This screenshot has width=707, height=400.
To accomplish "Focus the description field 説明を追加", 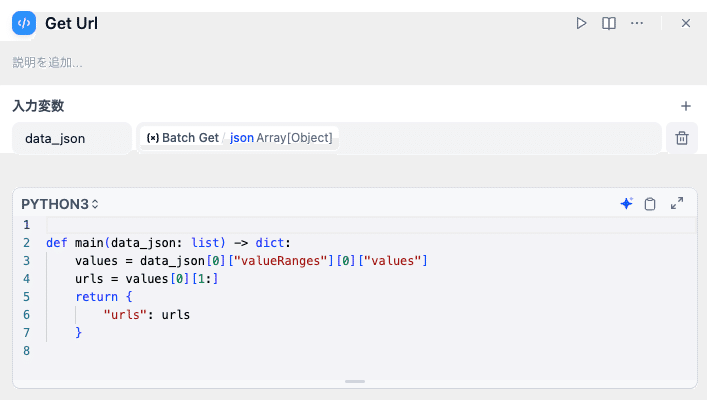I will pos(48,62).
